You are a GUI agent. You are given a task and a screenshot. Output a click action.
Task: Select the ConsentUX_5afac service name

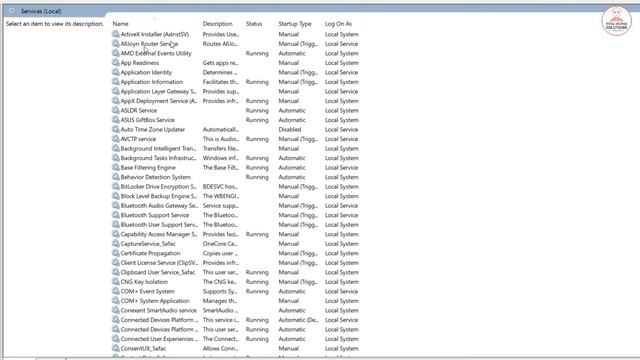pos(143,349)
